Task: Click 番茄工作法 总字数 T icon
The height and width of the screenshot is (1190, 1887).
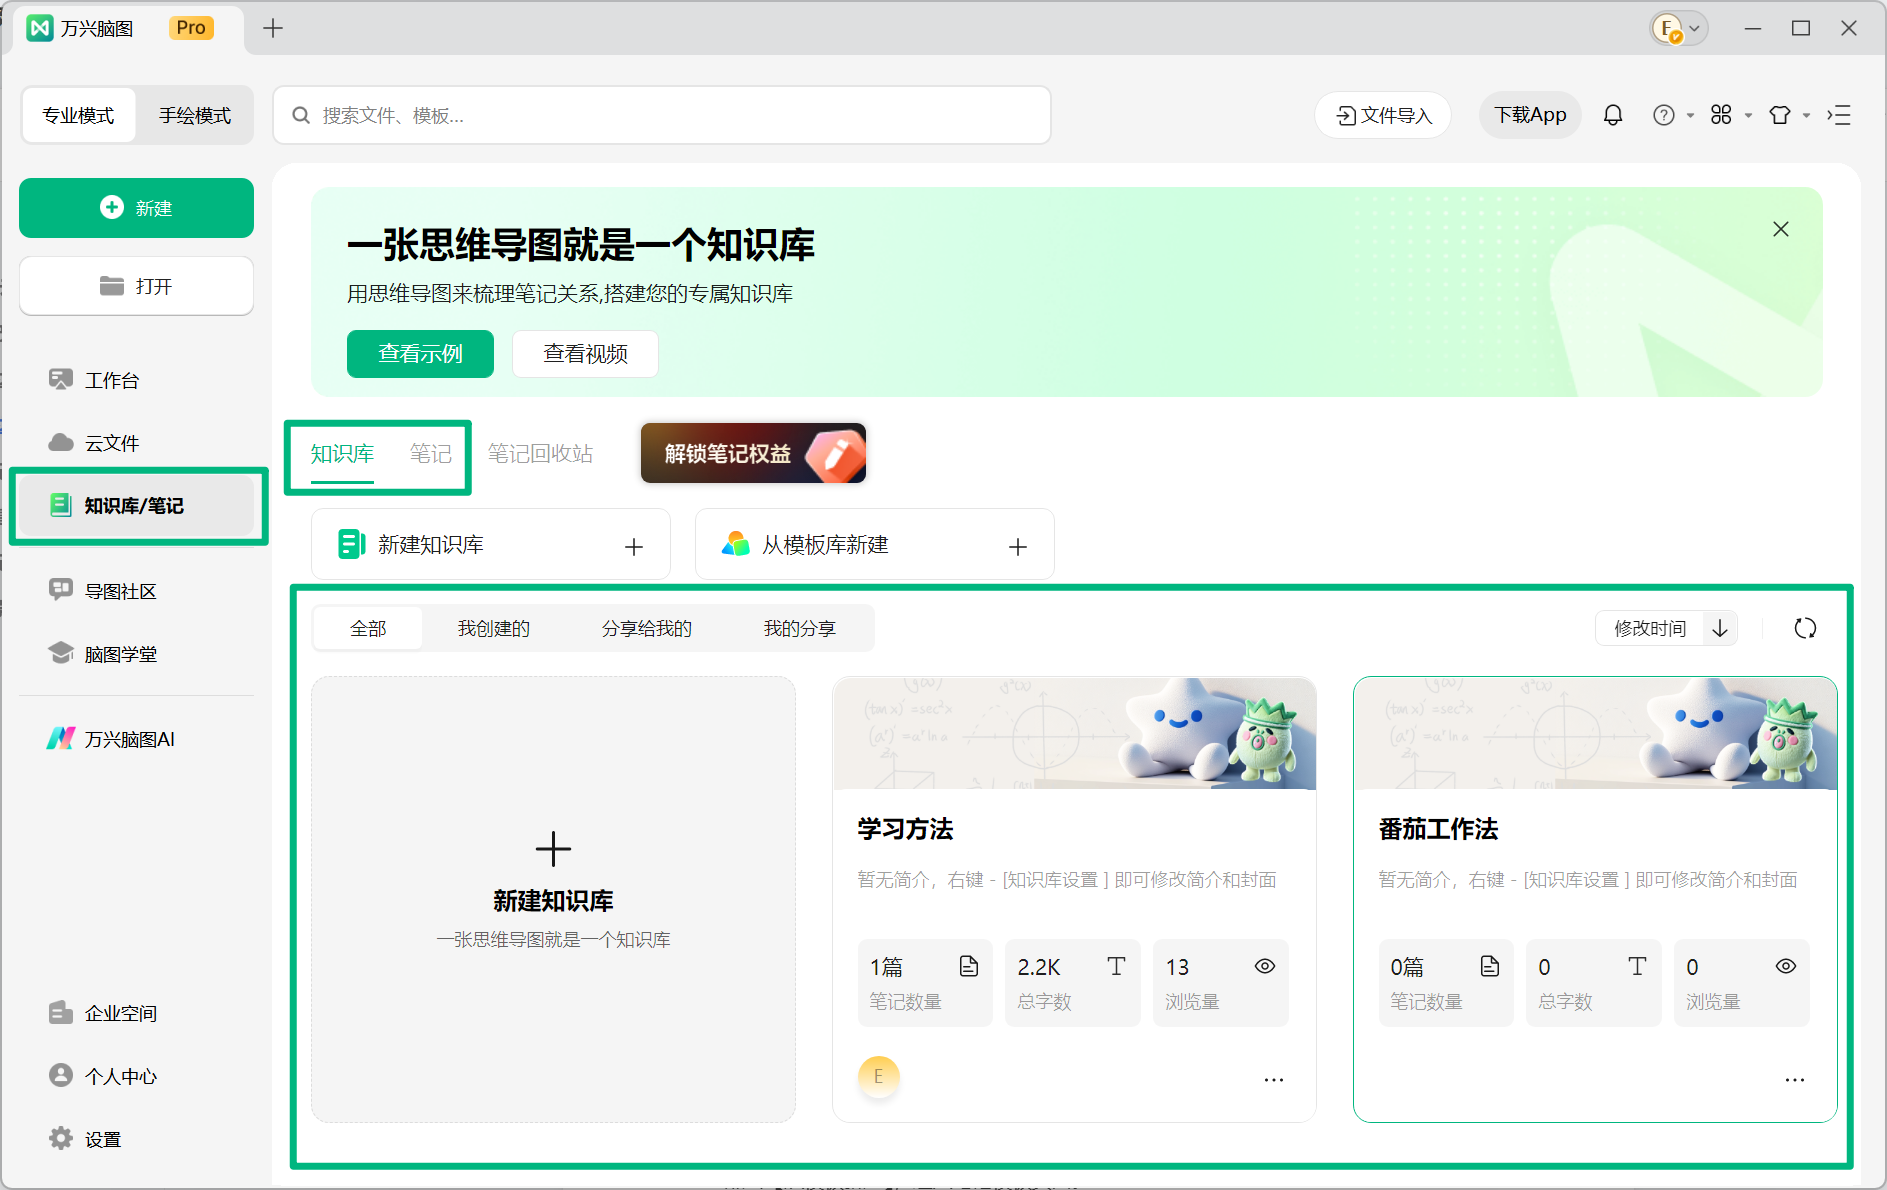Action: [x=1637, y=966]
